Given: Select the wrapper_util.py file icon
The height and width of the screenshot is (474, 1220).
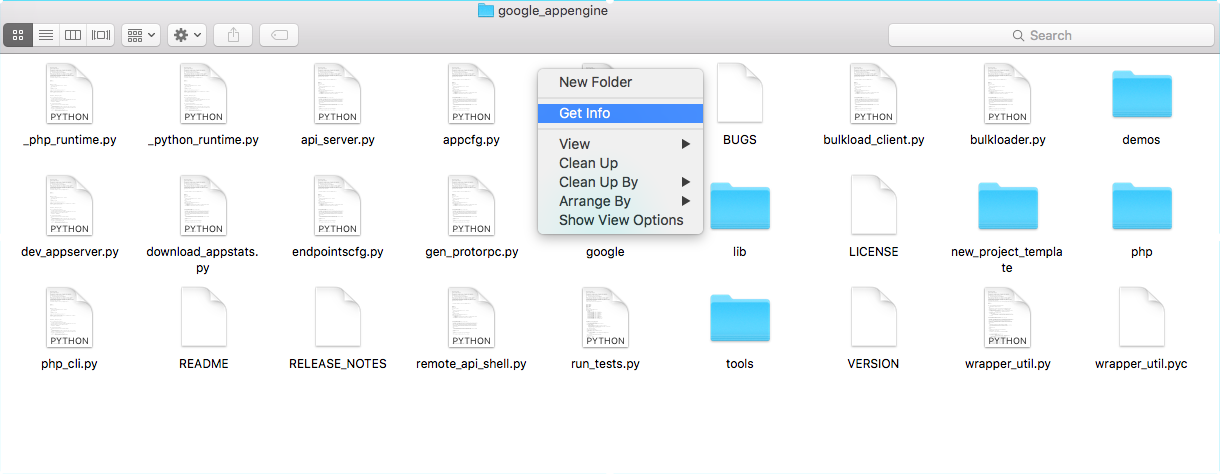Looking at the screenshot, I should (1008, 317).
